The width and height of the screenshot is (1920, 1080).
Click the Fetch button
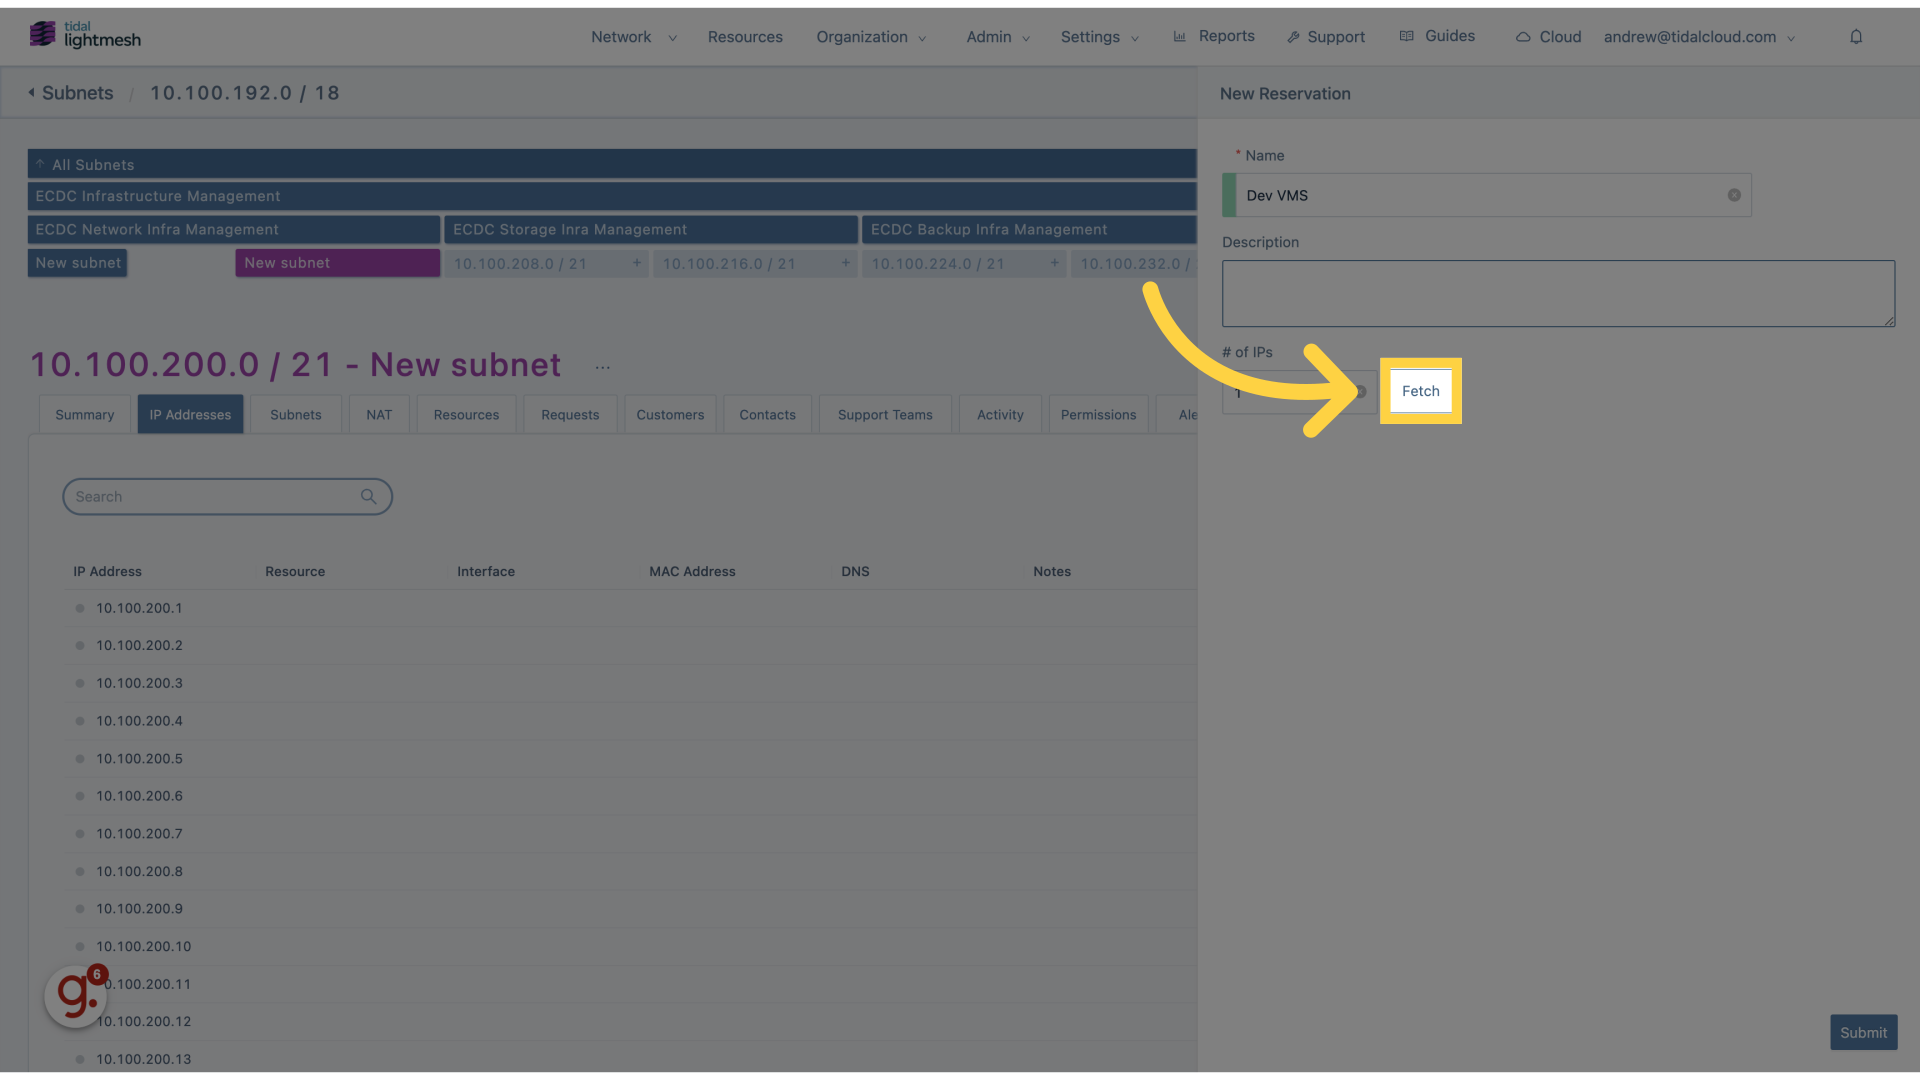click(x=1420, y=390)
